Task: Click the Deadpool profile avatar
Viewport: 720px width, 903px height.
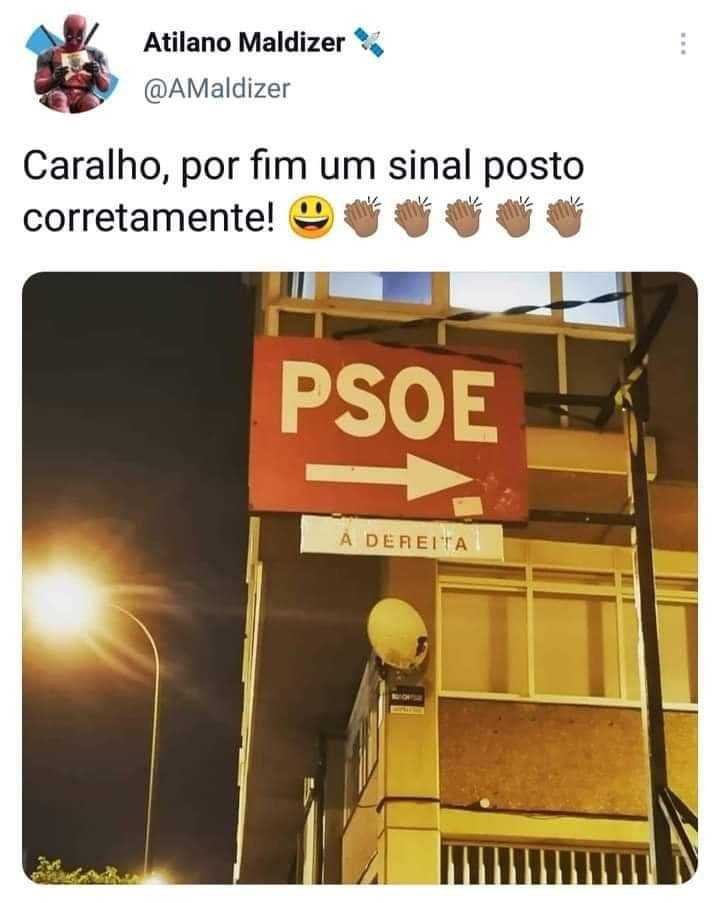Action: click(71, 64)
